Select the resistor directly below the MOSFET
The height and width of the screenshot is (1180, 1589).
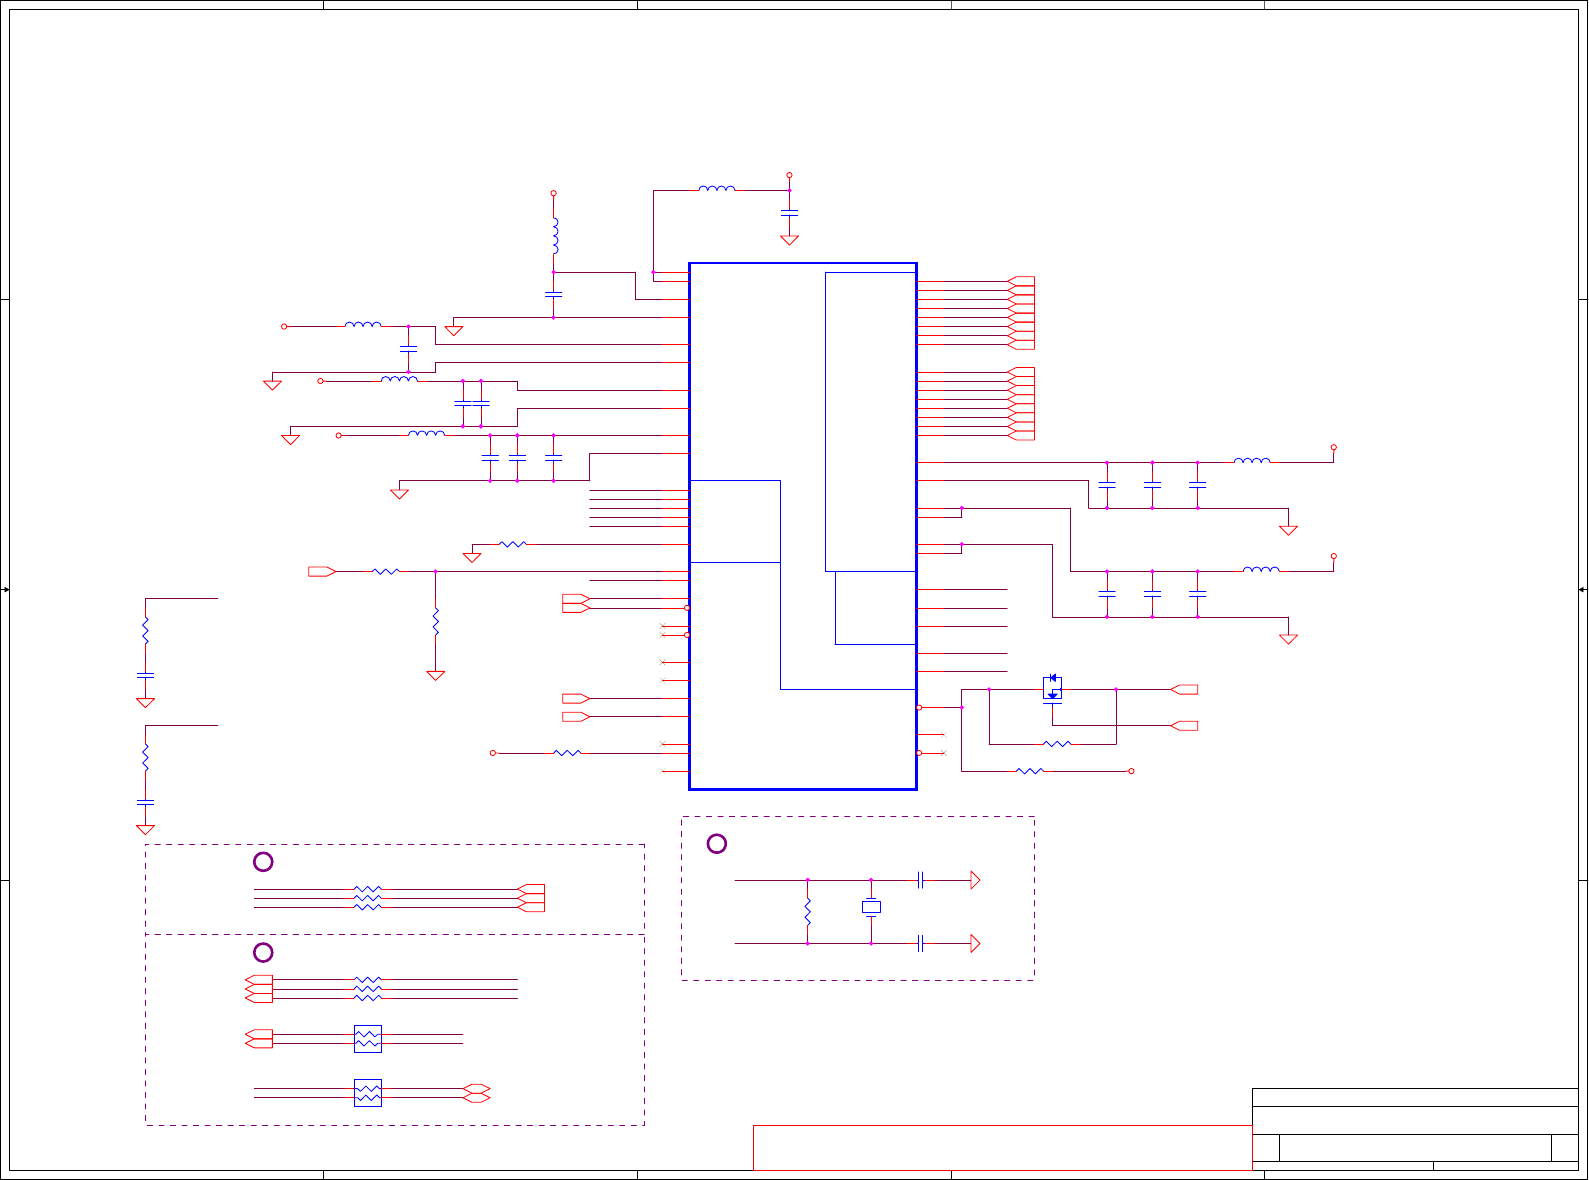coord(1057,744)
